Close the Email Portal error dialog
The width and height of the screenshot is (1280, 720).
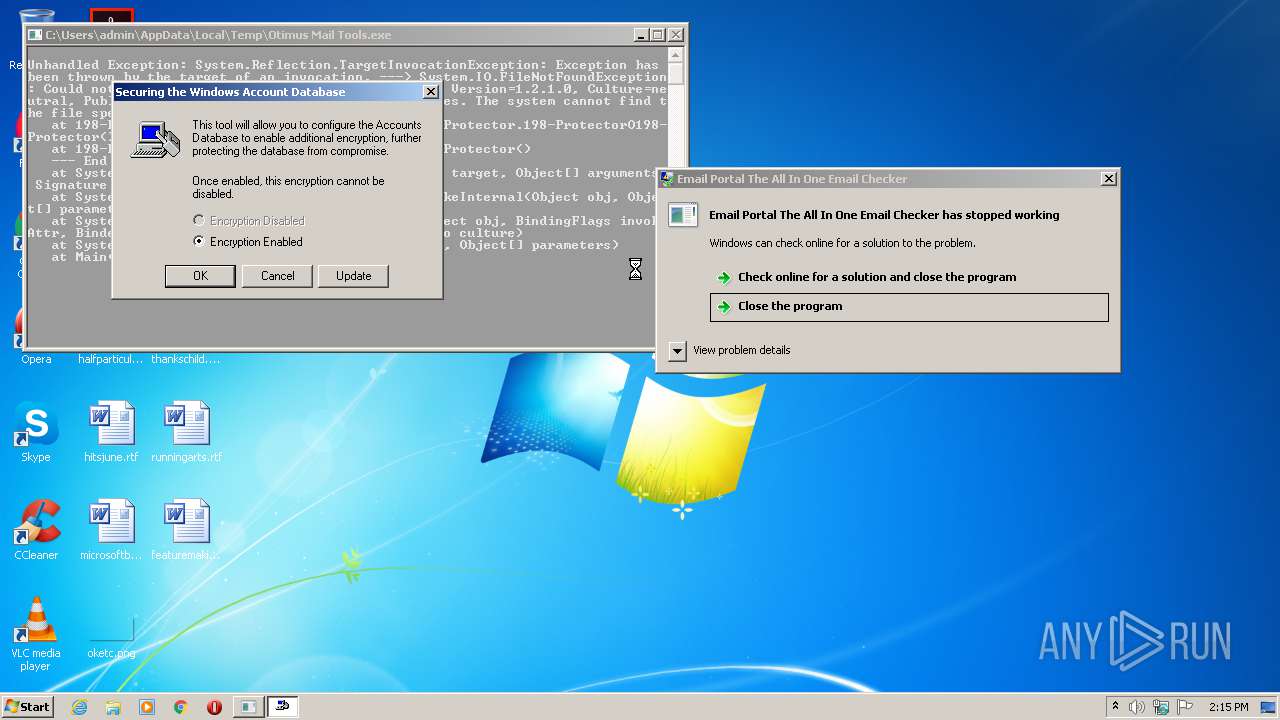click(x=1108, y=179)
